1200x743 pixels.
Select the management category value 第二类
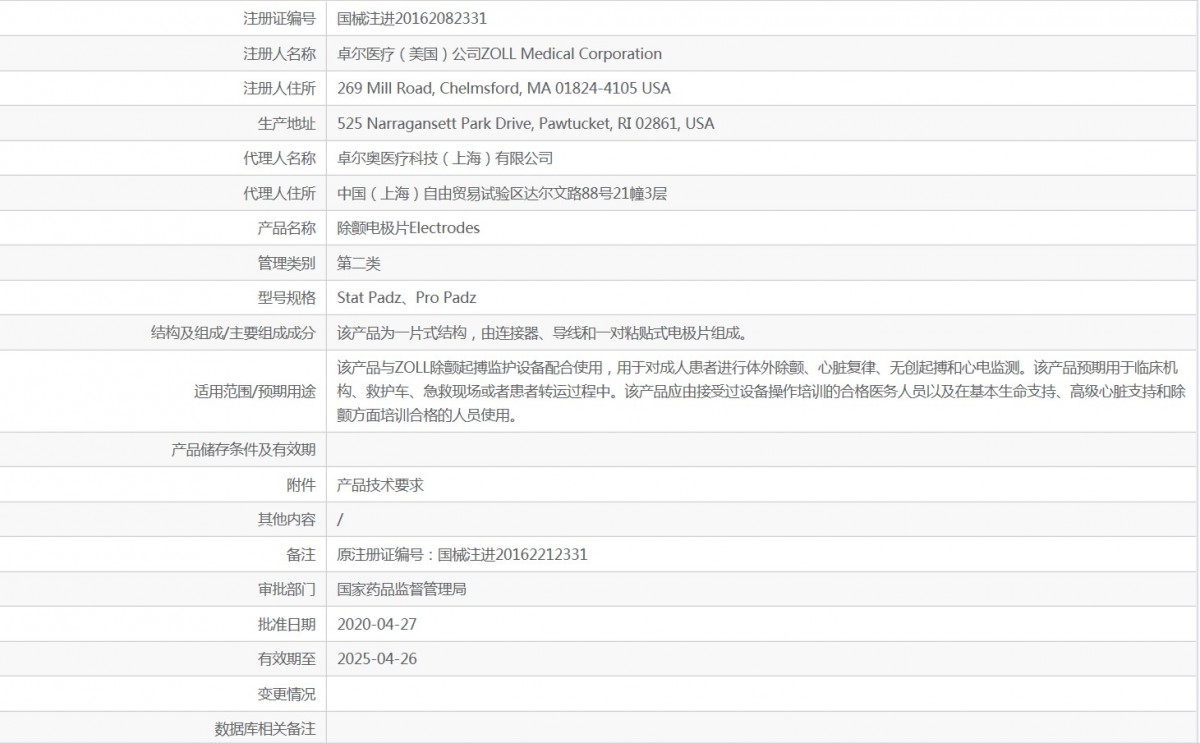tap(359, 263)
